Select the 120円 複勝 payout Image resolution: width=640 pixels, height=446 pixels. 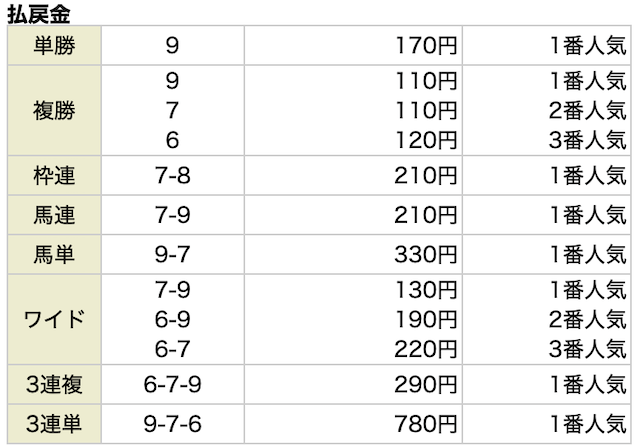[427, 141]
